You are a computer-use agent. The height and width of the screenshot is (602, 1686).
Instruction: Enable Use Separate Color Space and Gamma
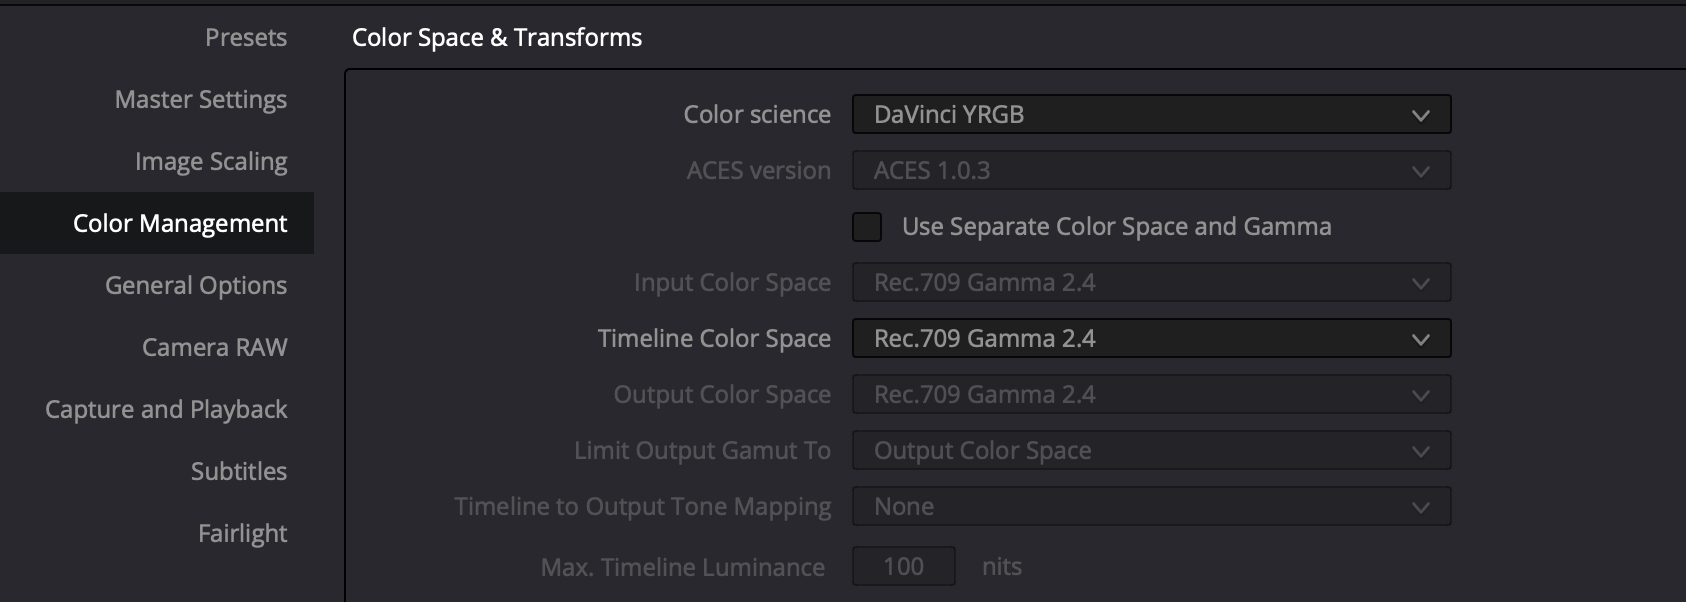point(867,227)
